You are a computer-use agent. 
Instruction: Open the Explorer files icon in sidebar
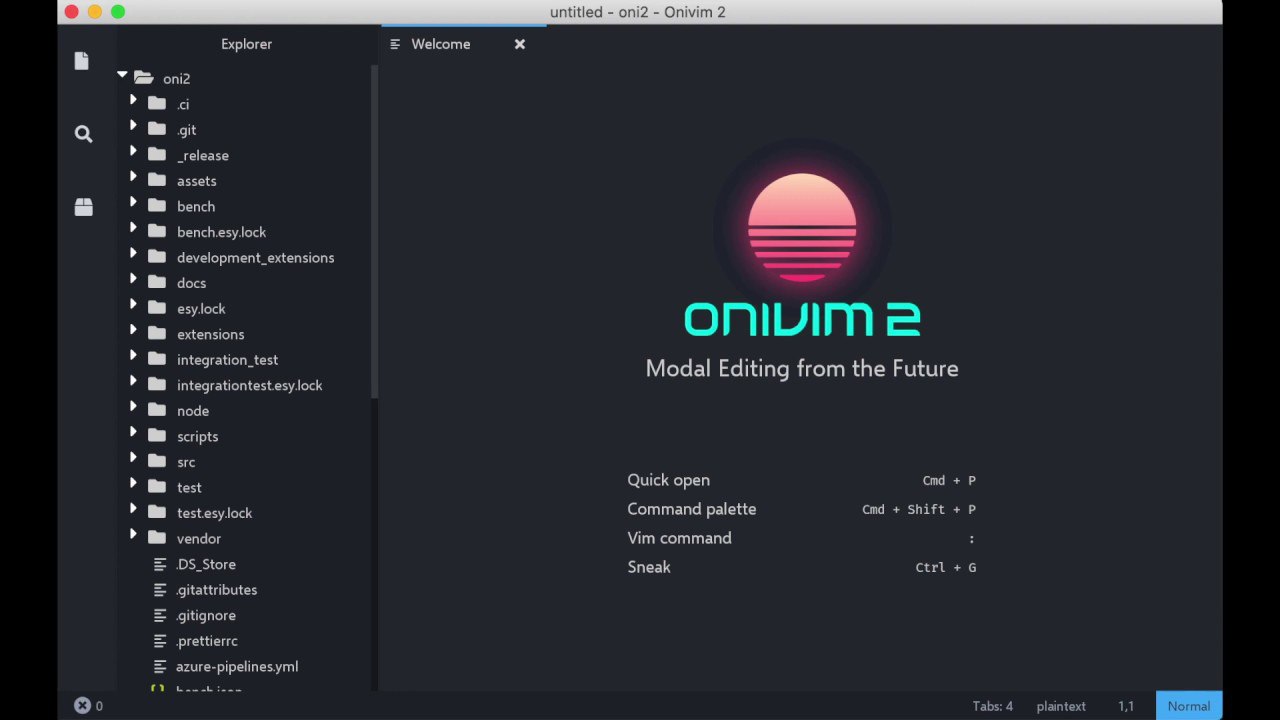click(x=82, y=61)
